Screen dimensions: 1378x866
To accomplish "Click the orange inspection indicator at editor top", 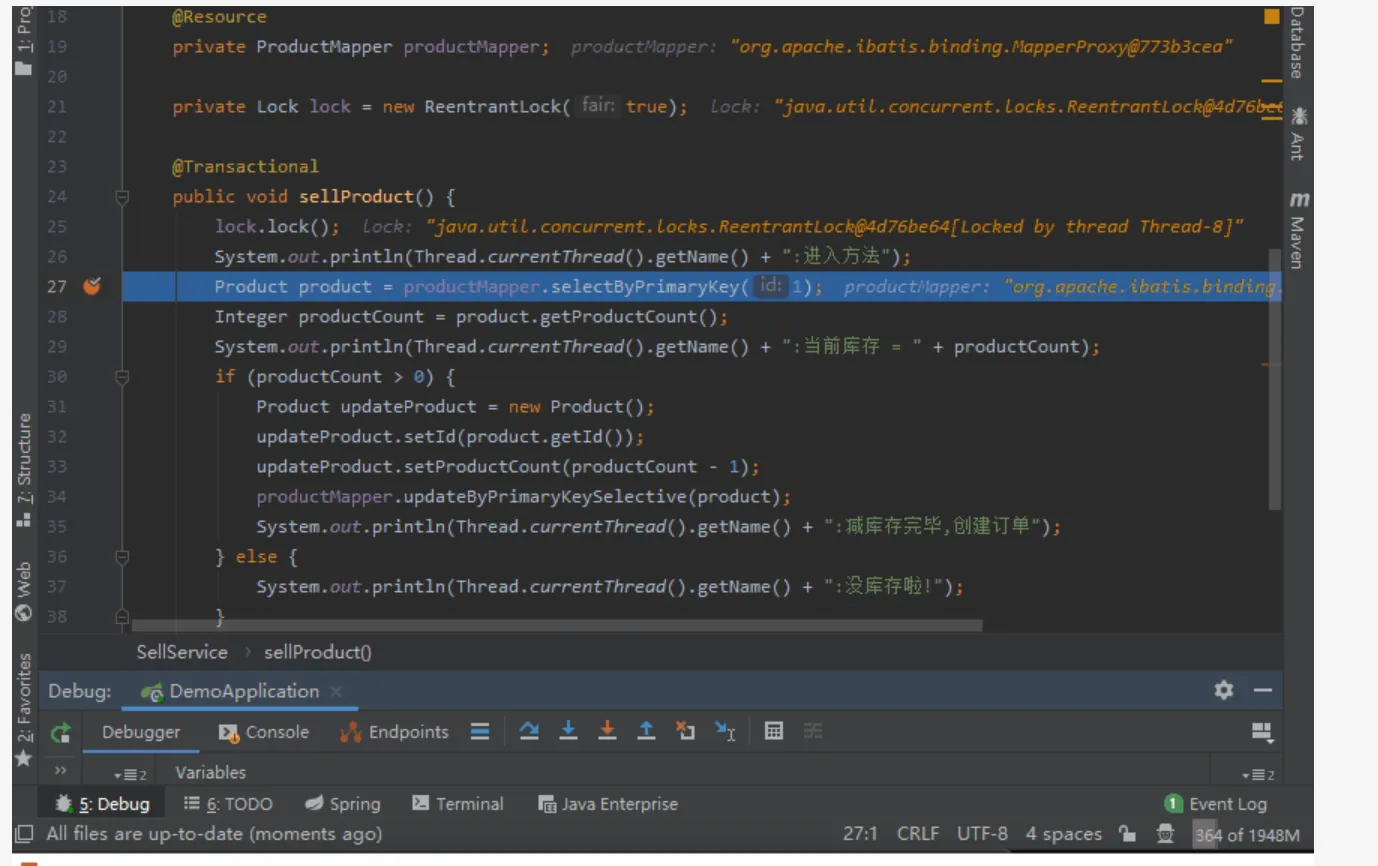I will (1272, 17).
